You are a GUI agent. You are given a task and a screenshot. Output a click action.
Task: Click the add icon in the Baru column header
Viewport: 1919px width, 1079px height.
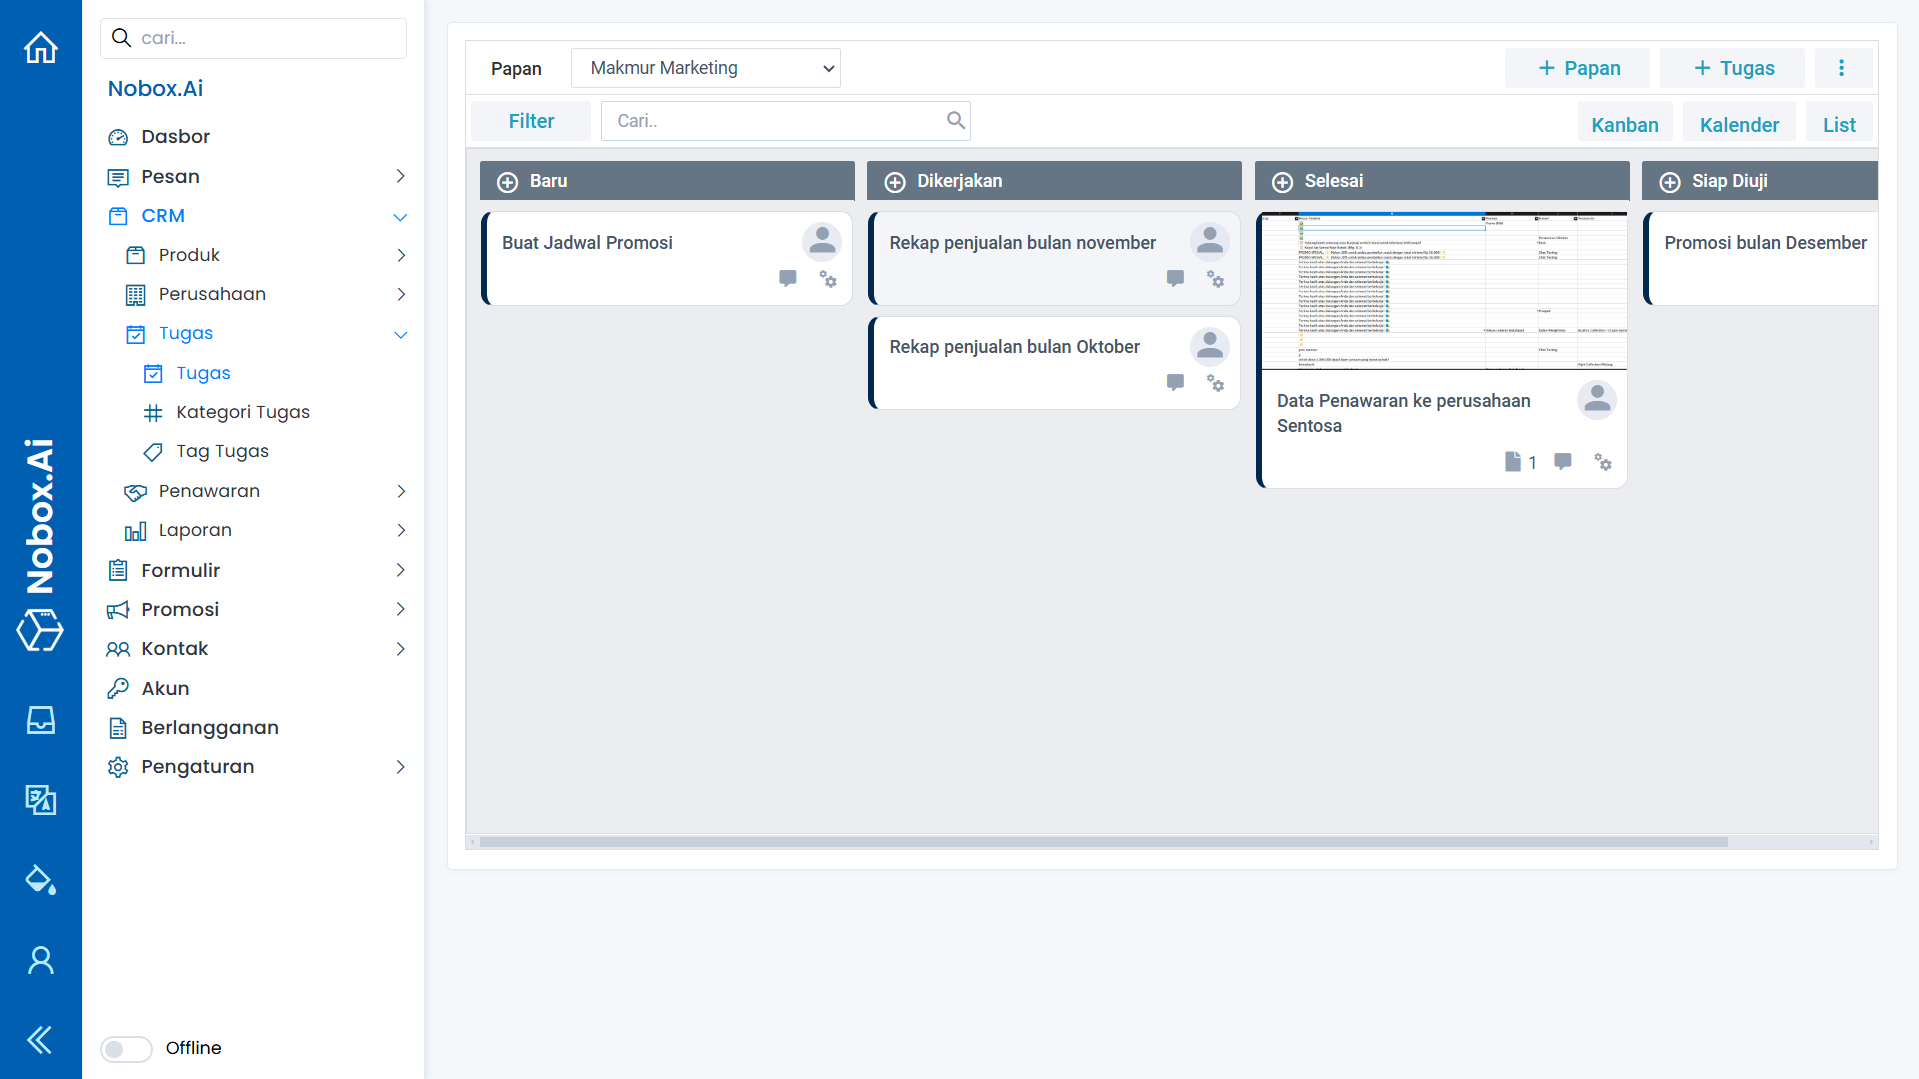pos(508,182)
